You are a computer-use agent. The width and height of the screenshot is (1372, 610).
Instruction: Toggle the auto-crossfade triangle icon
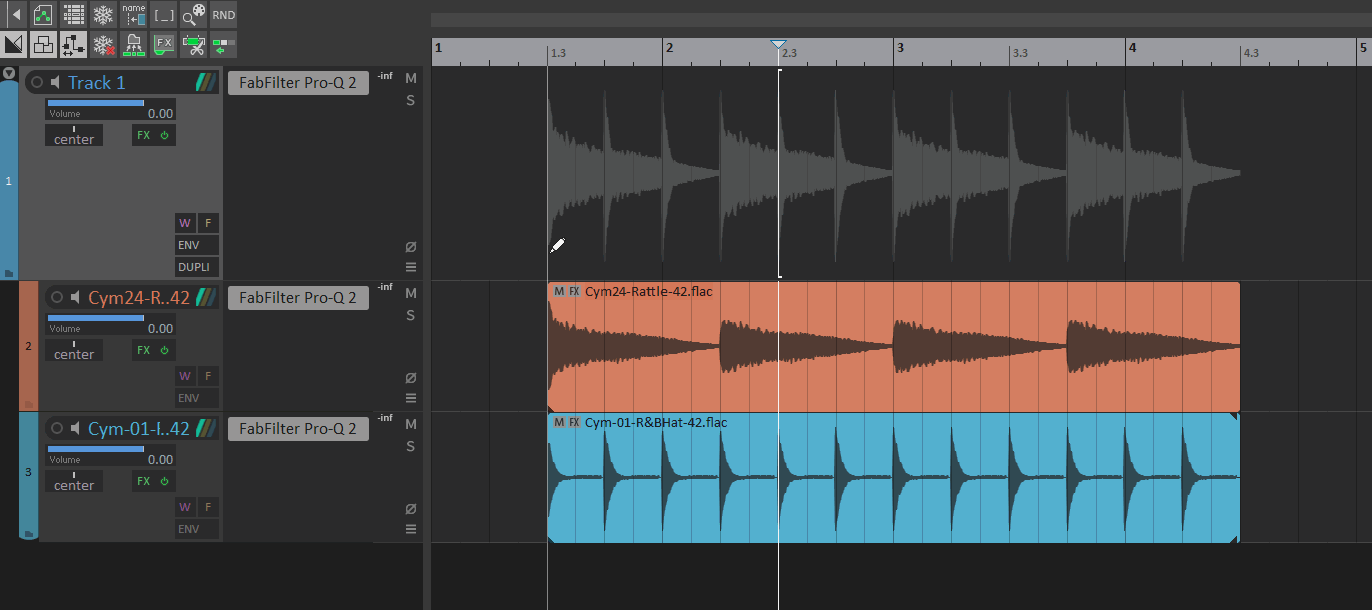point(14,44)
